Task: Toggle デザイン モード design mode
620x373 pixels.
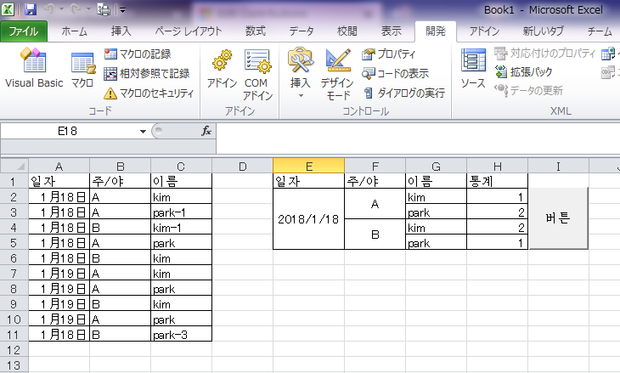Action: click(337, 74)
